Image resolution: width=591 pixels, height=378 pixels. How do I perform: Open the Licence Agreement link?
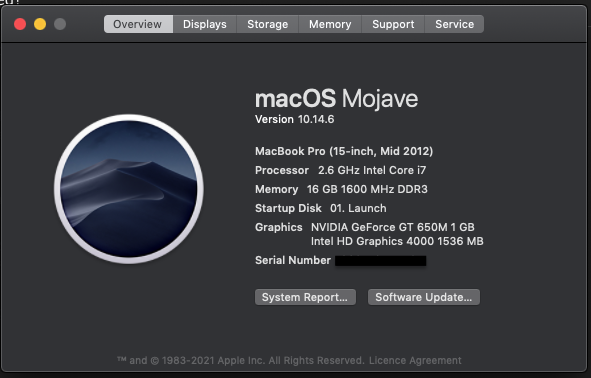click(415, 360)
